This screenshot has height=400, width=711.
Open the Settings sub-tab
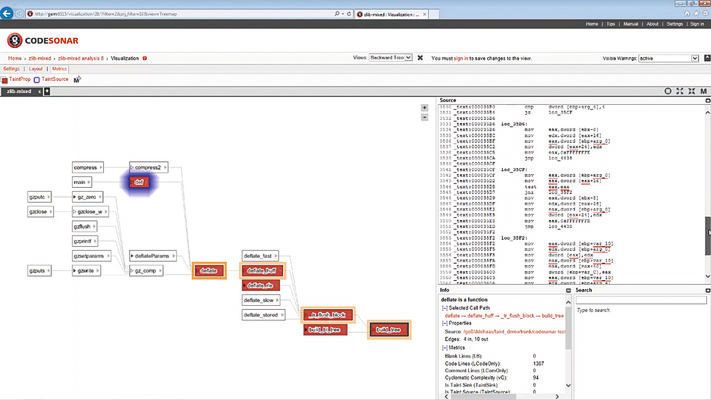pos(11,69)
